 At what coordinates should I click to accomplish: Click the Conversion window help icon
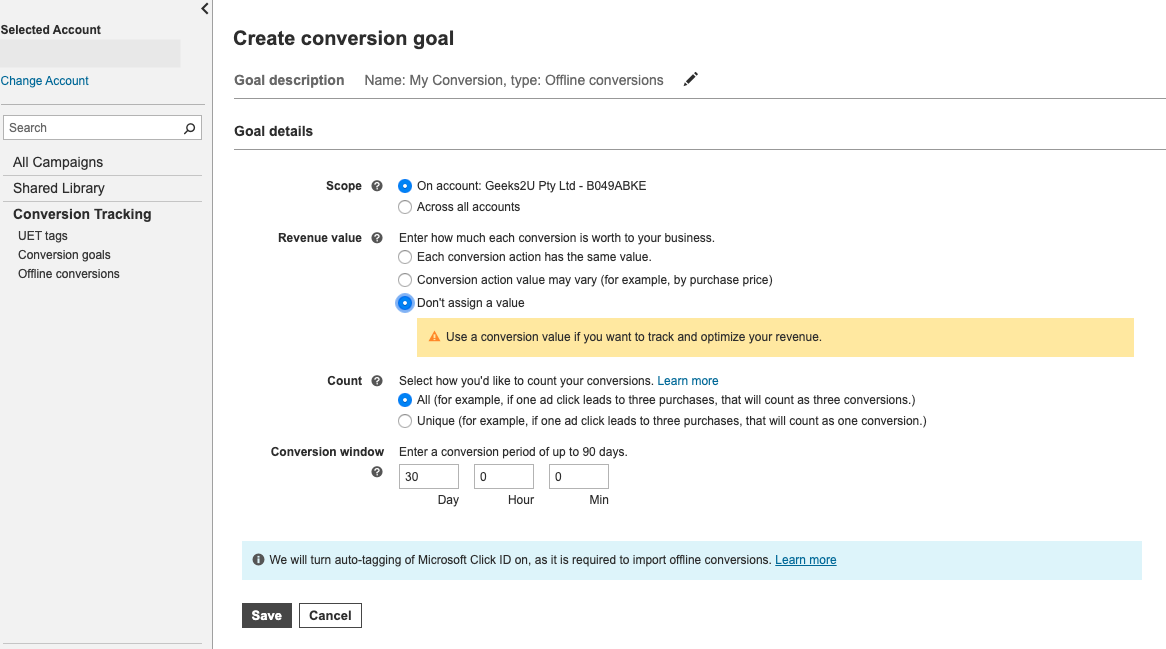tap(377, 470)
